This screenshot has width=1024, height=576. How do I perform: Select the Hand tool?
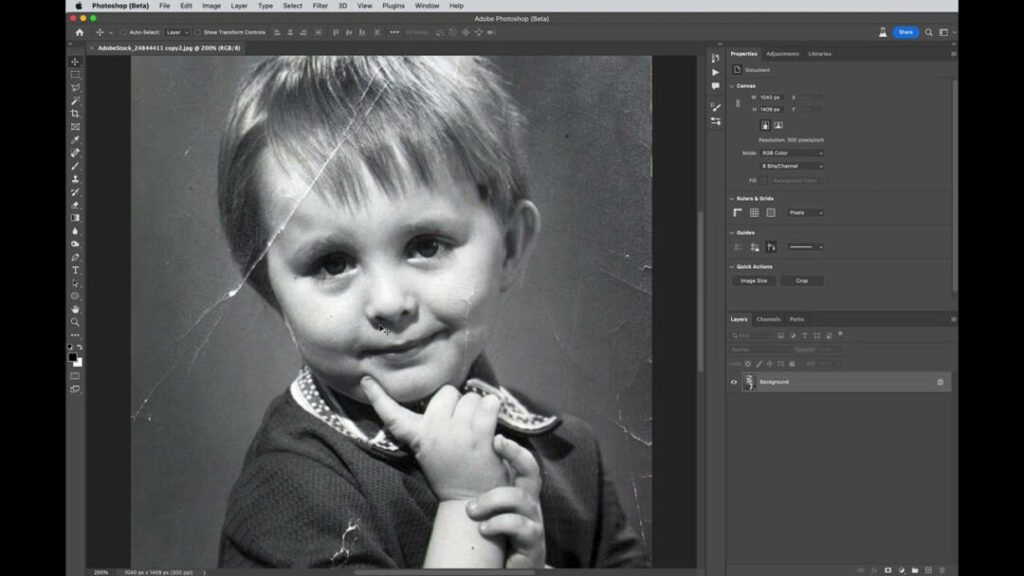75,310
